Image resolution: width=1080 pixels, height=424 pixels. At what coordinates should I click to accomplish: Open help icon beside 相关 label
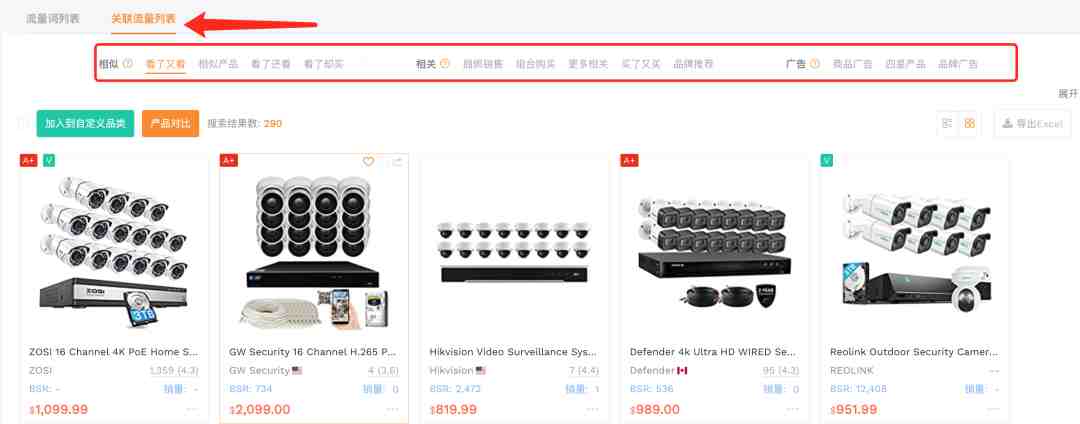[444, 64]
